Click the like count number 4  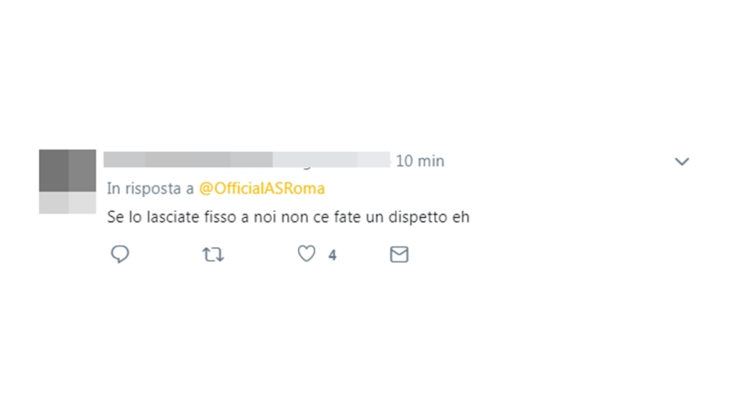332,255
